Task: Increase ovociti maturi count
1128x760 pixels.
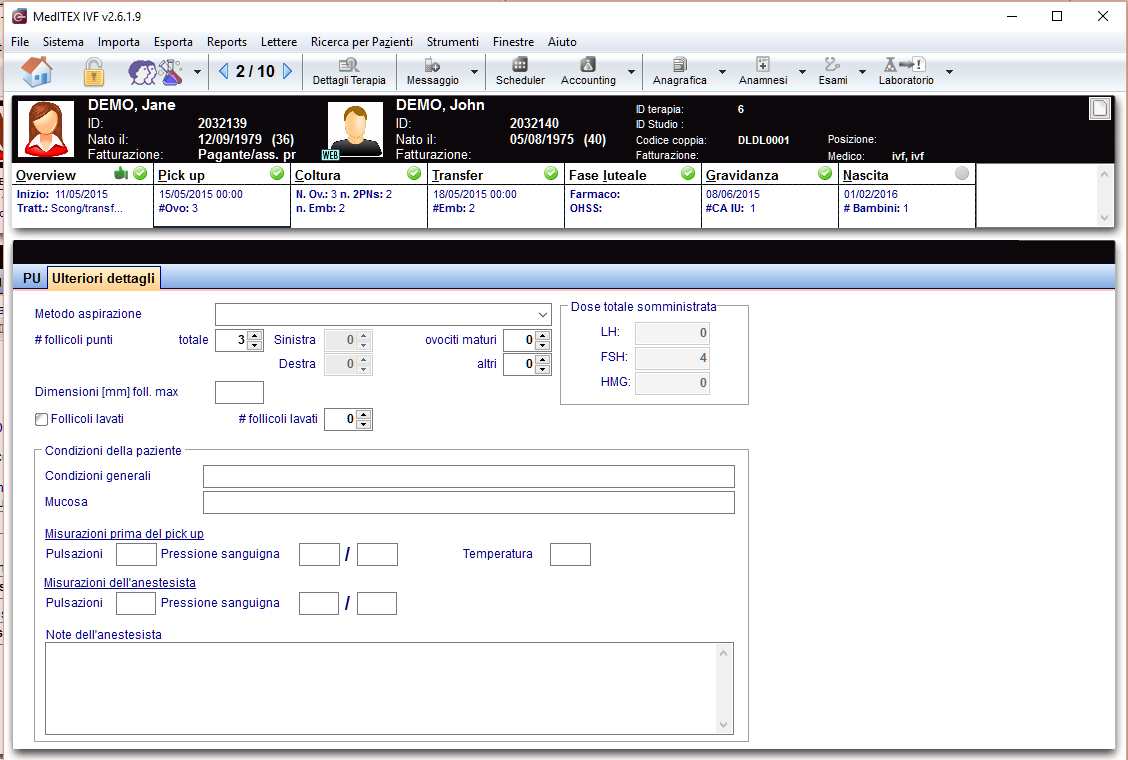Action: [543, 335]
